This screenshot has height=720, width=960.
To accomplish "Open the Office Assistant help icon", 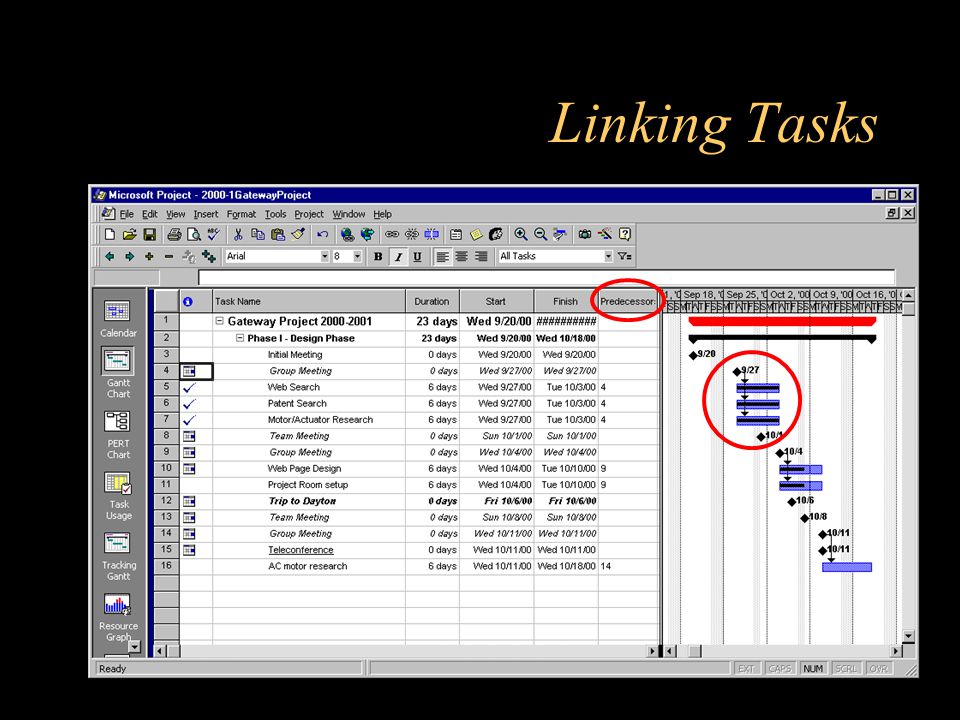I will [x=624, y=234].
